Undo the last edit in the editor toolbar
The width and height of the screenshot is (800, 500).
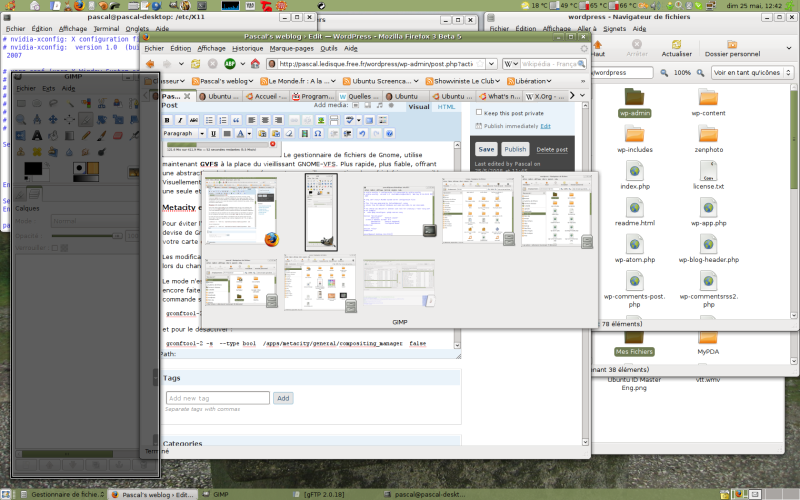click(x=362, y=134)
